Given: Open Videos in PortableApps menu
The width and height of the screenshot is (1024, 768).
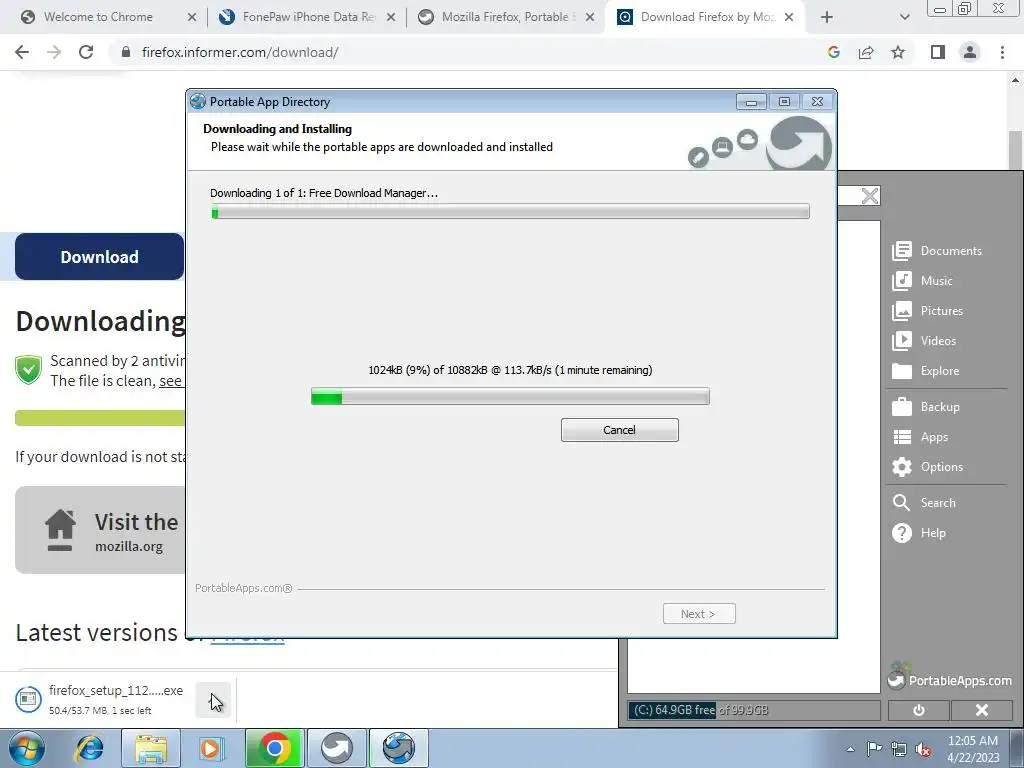Looking at the screenshot, I should click(924, 341).
